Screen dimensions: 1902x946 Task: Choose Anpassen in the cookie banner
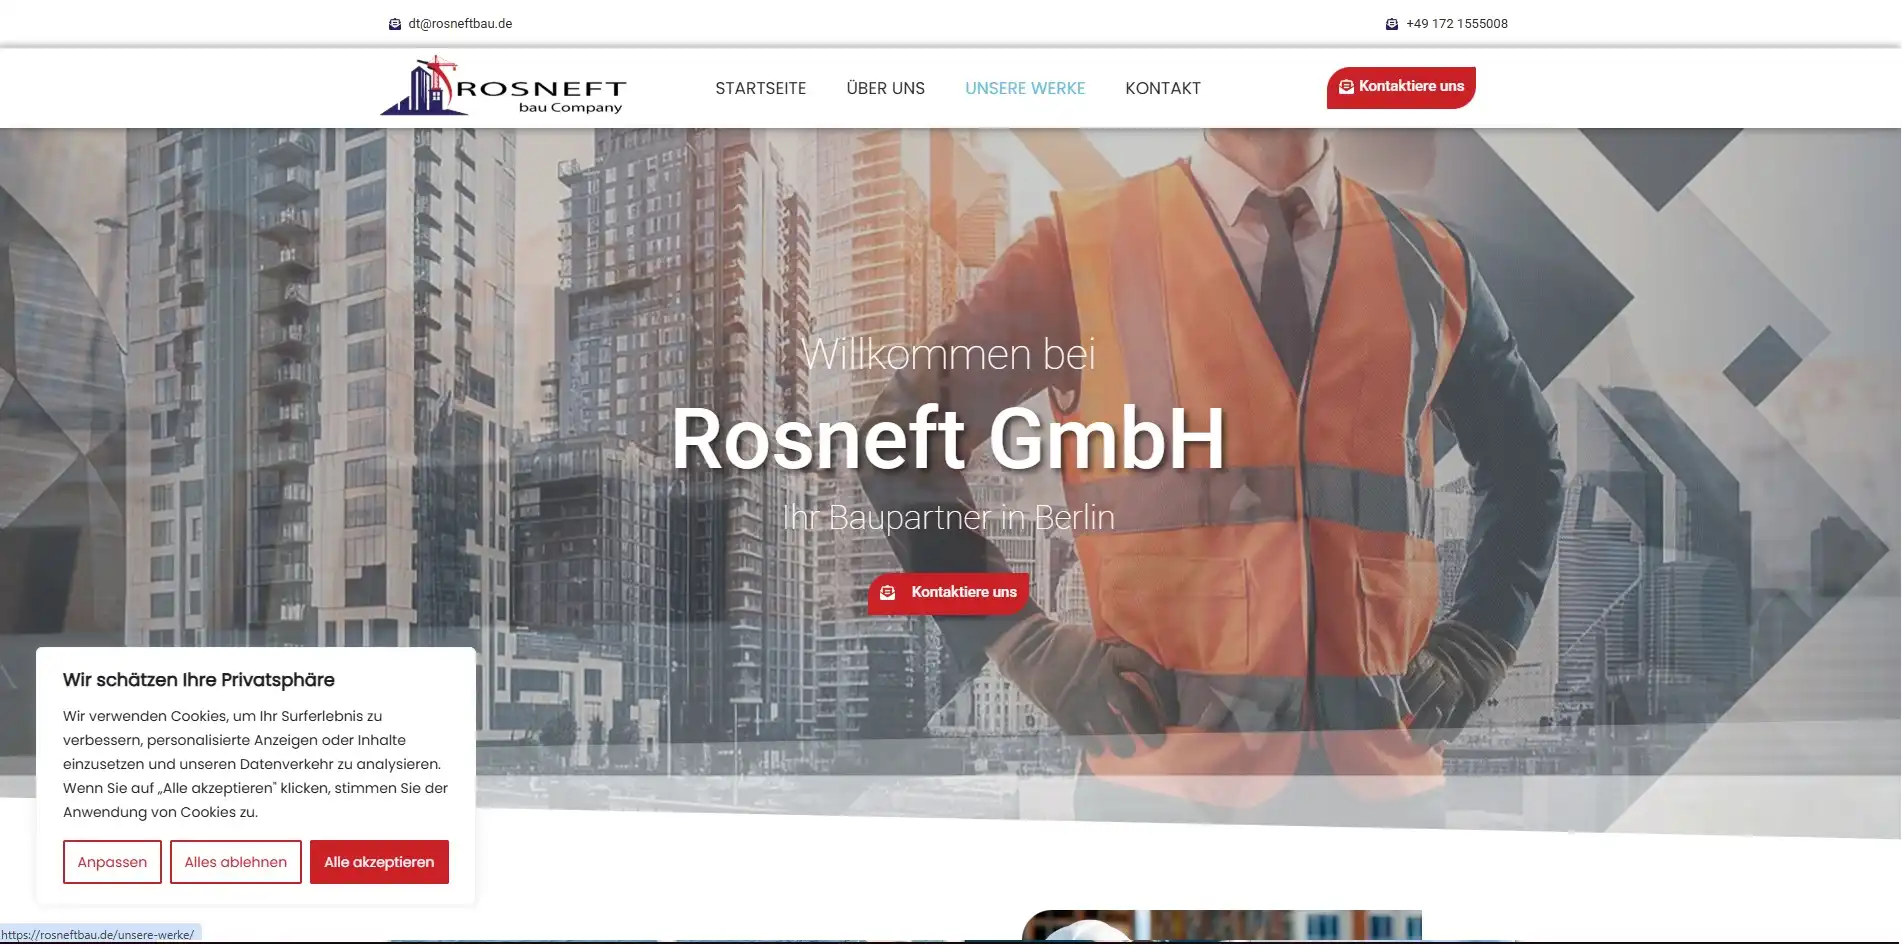(x=112, y=862)
